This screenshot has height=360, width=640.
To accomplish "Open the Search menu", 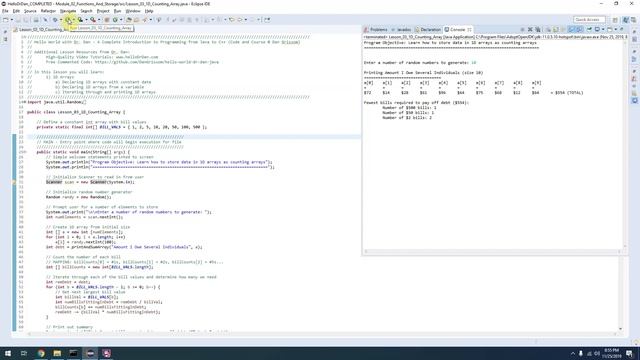I will (86, 11).
